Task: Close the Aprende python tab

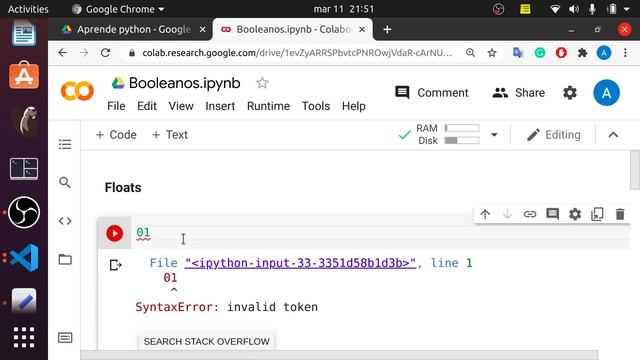Action: pos(202,29)
